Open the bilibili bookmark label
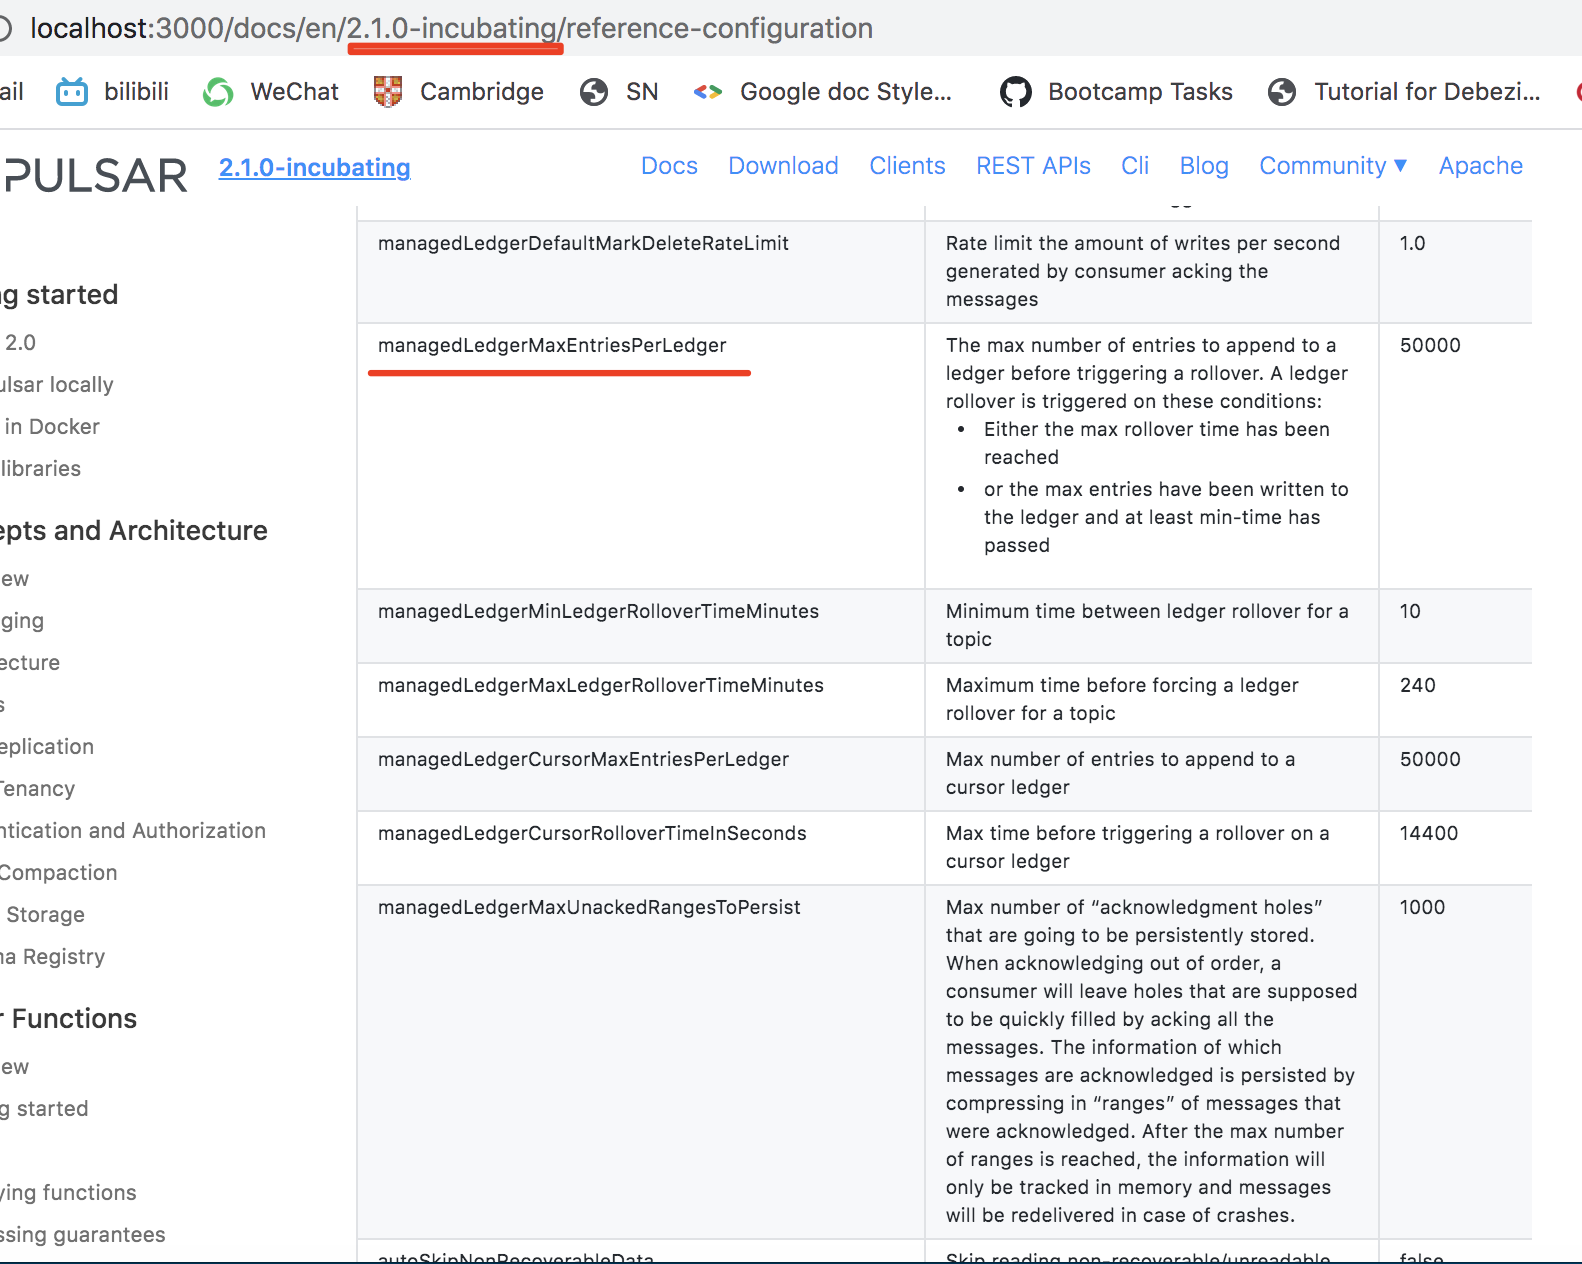This screenshot has width=1582, height=1264. point(136,92)
